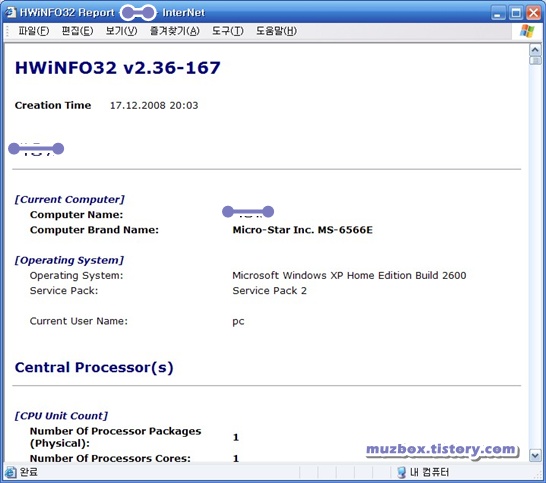Click the Computer Name: label

(77, 215)
